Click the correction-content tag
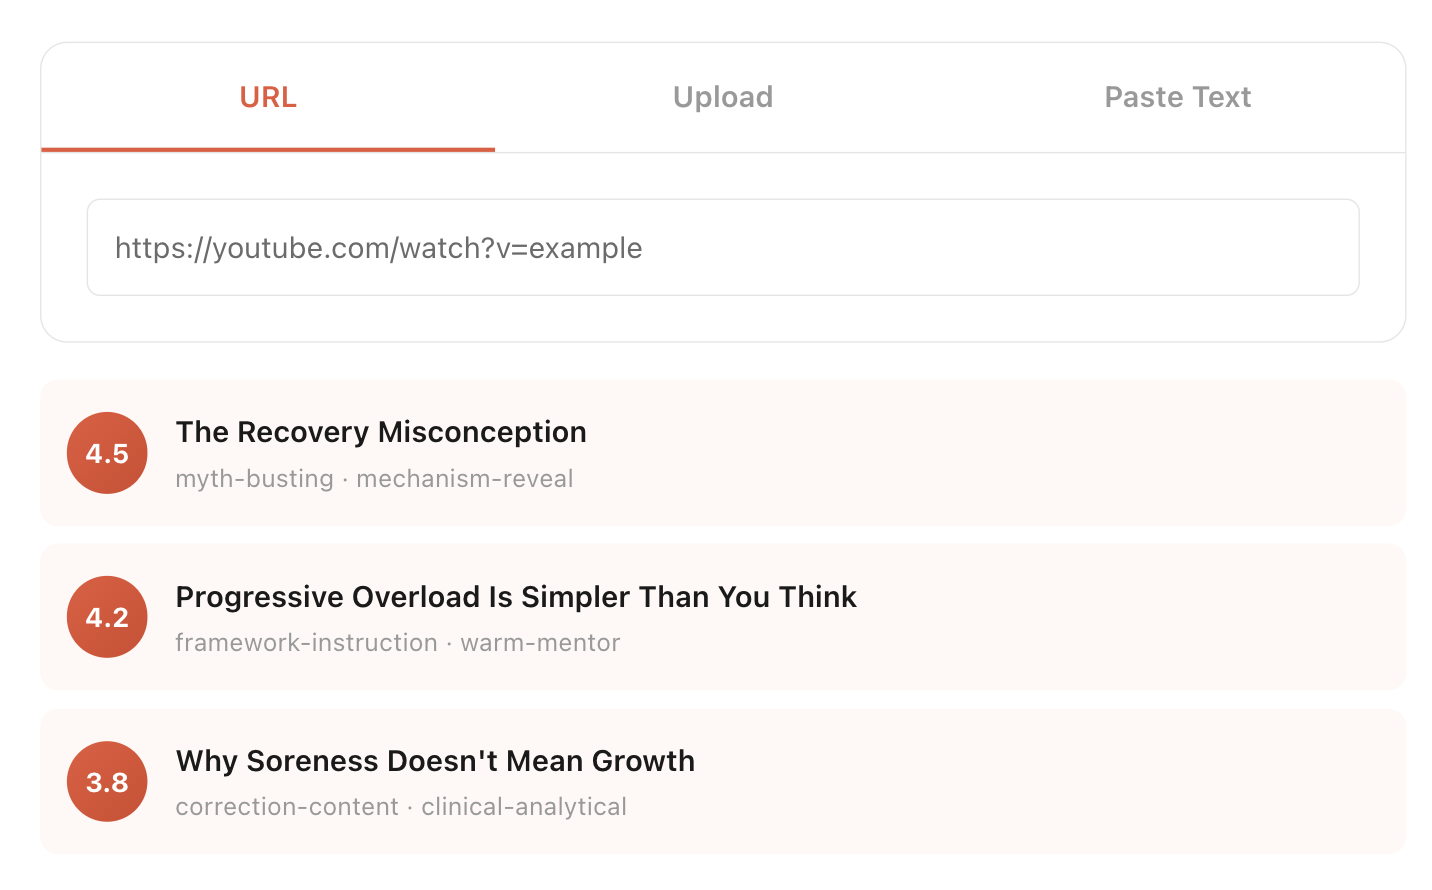This screenshot has height=890, width=1432. click(287, 807)
